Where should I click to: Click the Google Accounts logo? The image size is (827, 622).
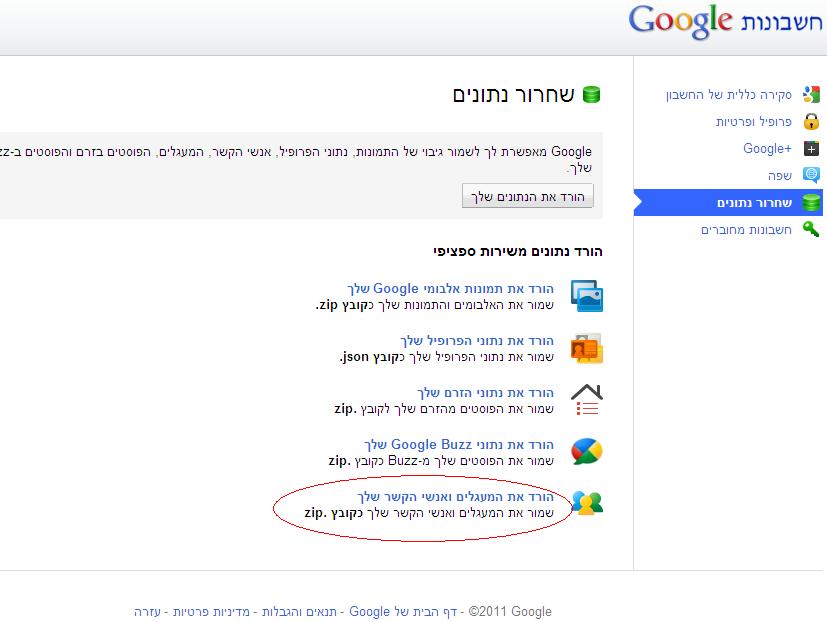pos(725,22)
